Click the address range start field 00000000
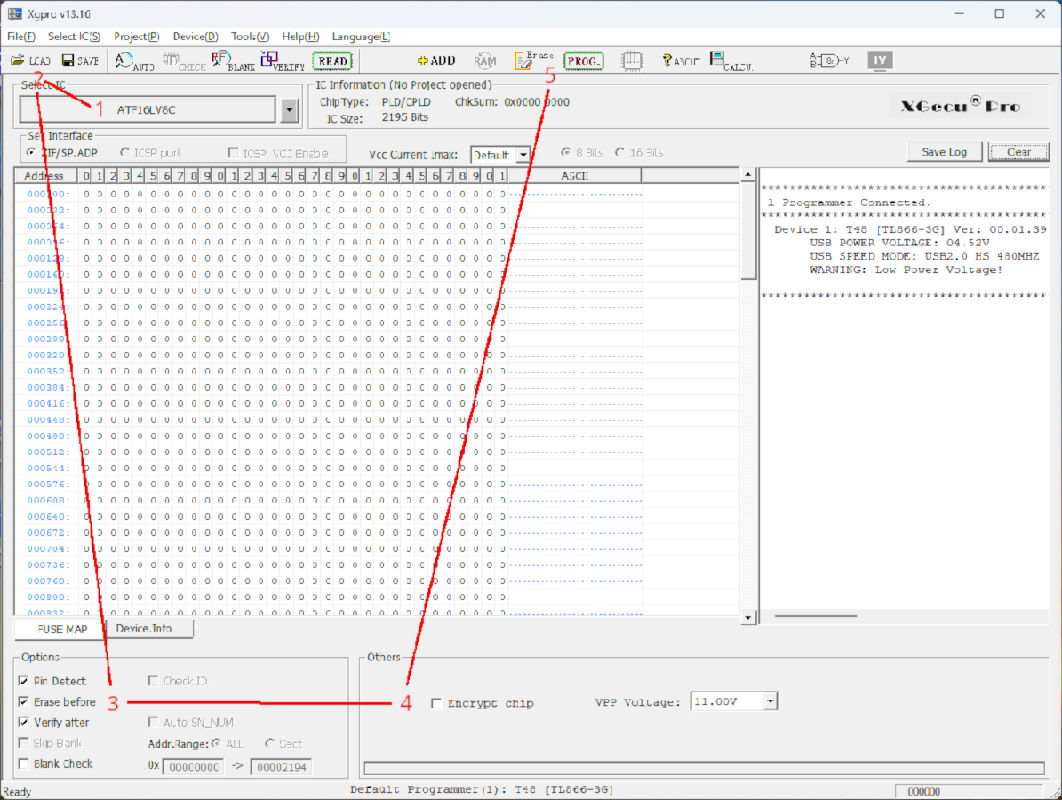Viewport: 1062px width, 800px height. tap(193, 767)
